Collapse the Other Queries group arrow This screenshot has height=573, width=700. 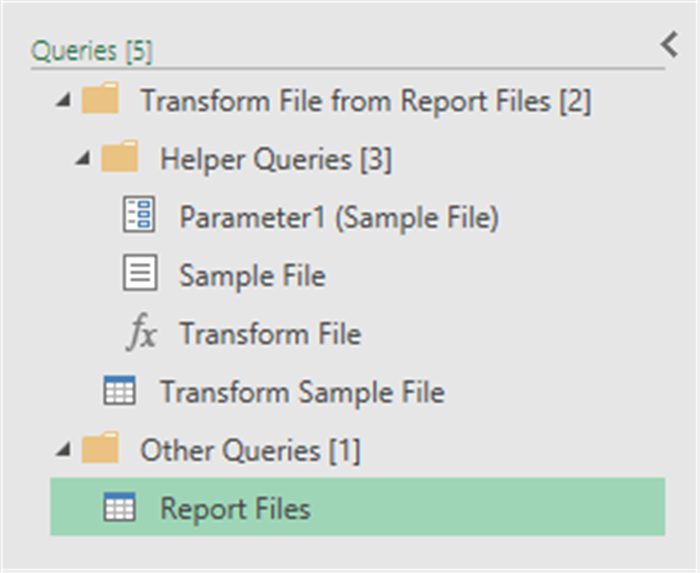tap(64, 451)
